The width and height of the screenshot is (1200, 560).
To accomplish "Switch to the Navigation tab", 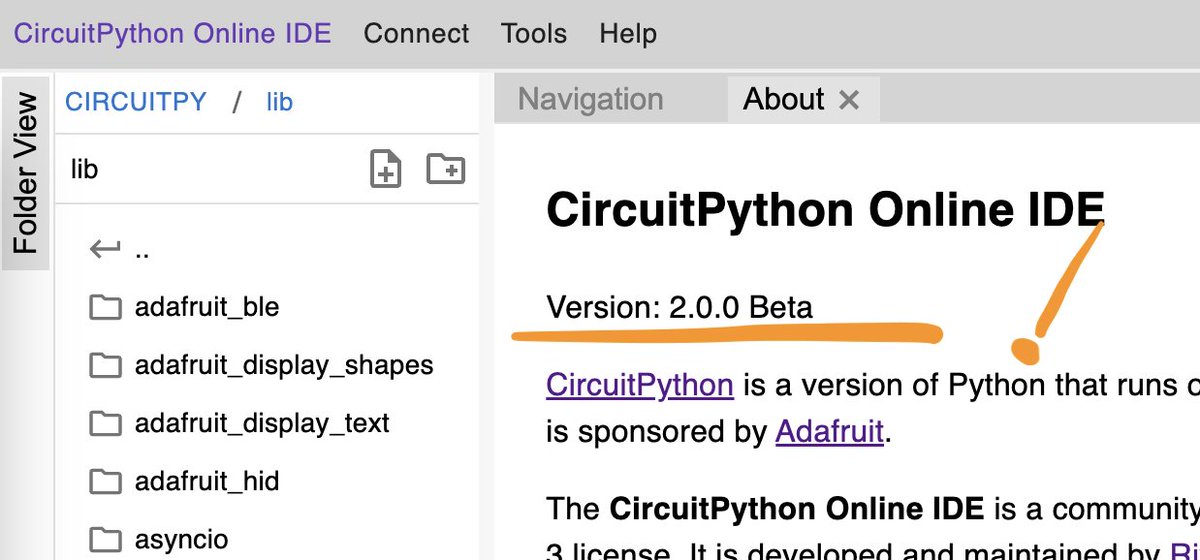I will [590, 99].
